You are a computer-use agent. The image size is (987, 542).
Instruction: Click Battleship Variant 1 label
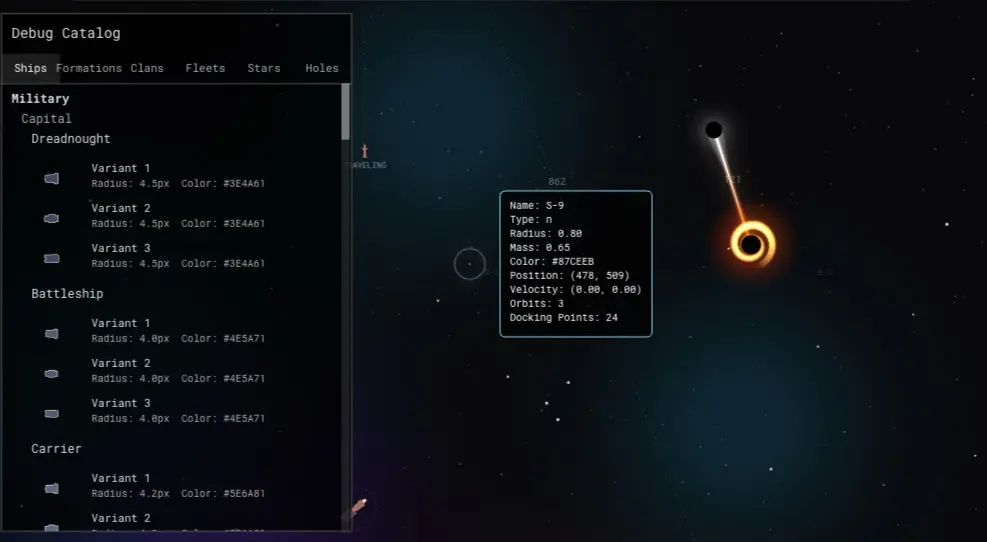click(121, 323)
